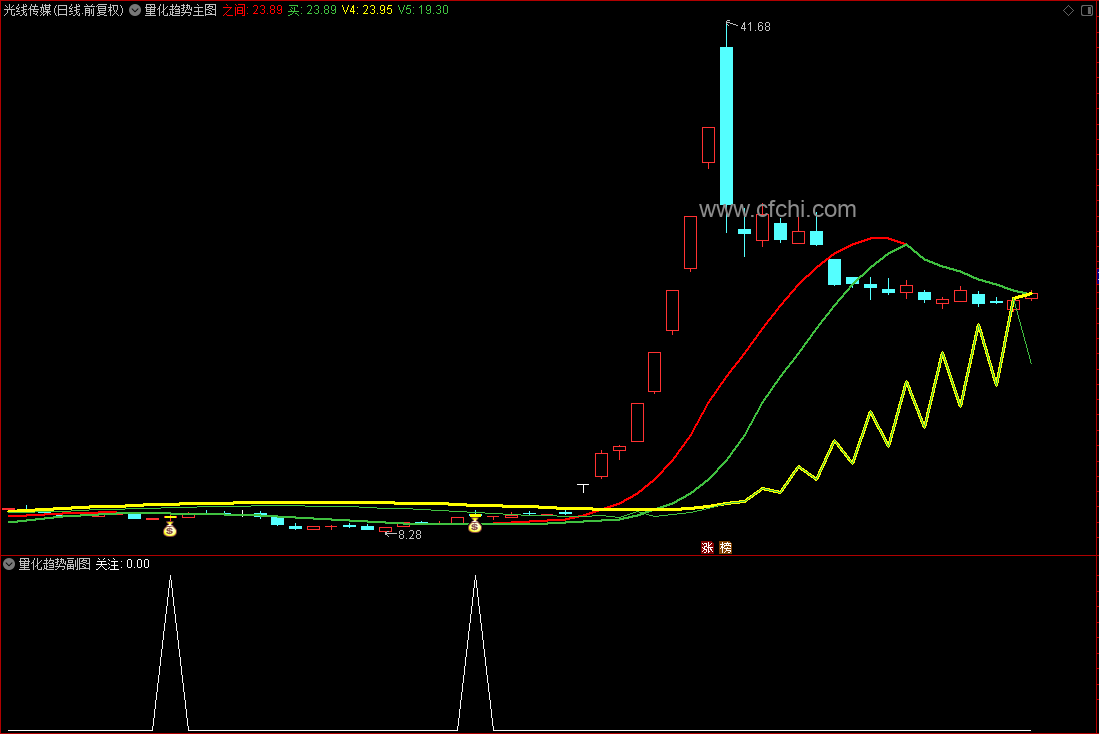The height and width of the screenshot is (734, 1099).
Task: Click the 8.28 low price label
Action: (410, 535)
